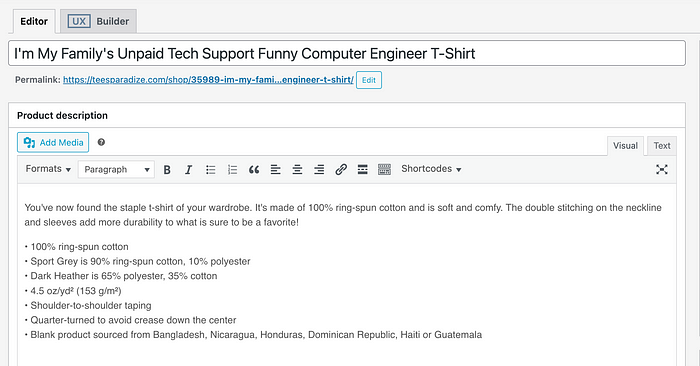Image resolution: width=700 pixels, height=366 pixels.
Task: Align text left
Action: pyautogui.click(x=275, y=170)
